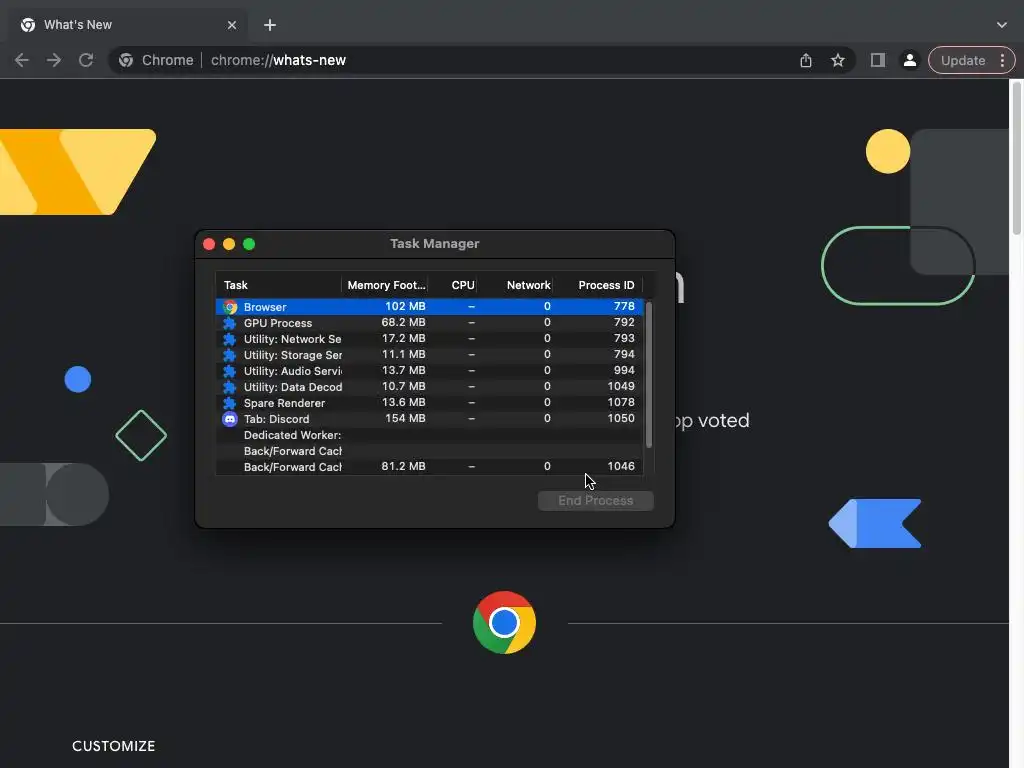Open the profile avatar menu
This screenshot has height=768, width=1024.
pyautogui.click(x=909, y=60)
